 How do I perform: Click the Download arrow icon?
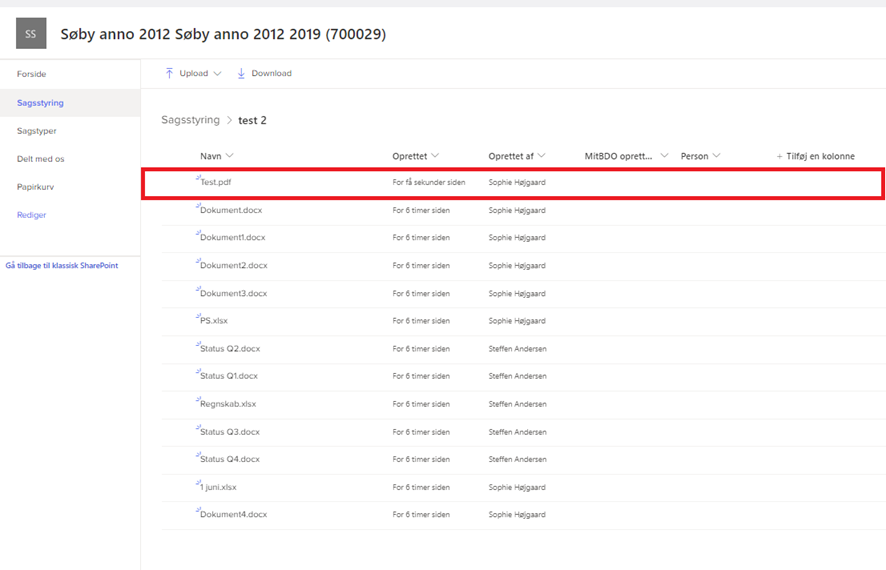coord(241,73)
